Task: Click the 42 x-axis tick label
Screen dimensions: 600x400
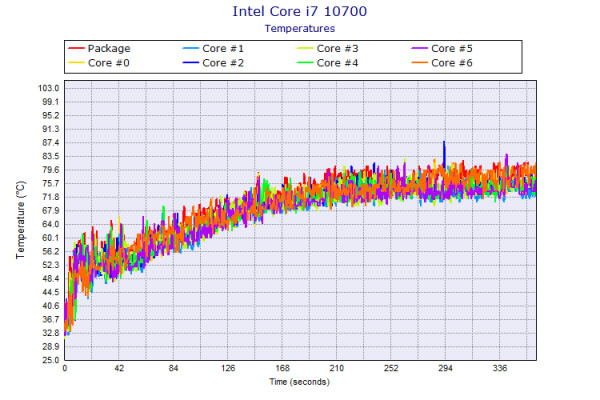Action: (x=119, y=368)
